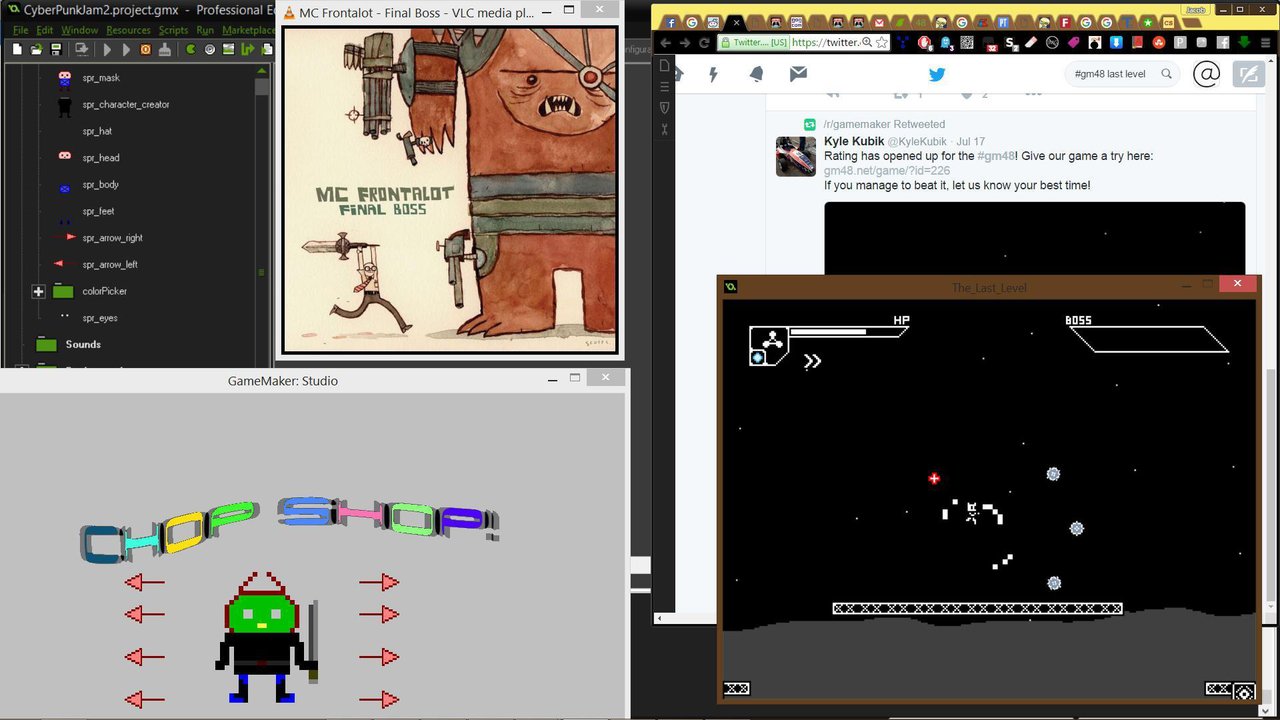Click the New project icon in GameMaker toolbar
Viewport: 1280px width, 720px height.
pyautogui.click(x=19, y=49)
